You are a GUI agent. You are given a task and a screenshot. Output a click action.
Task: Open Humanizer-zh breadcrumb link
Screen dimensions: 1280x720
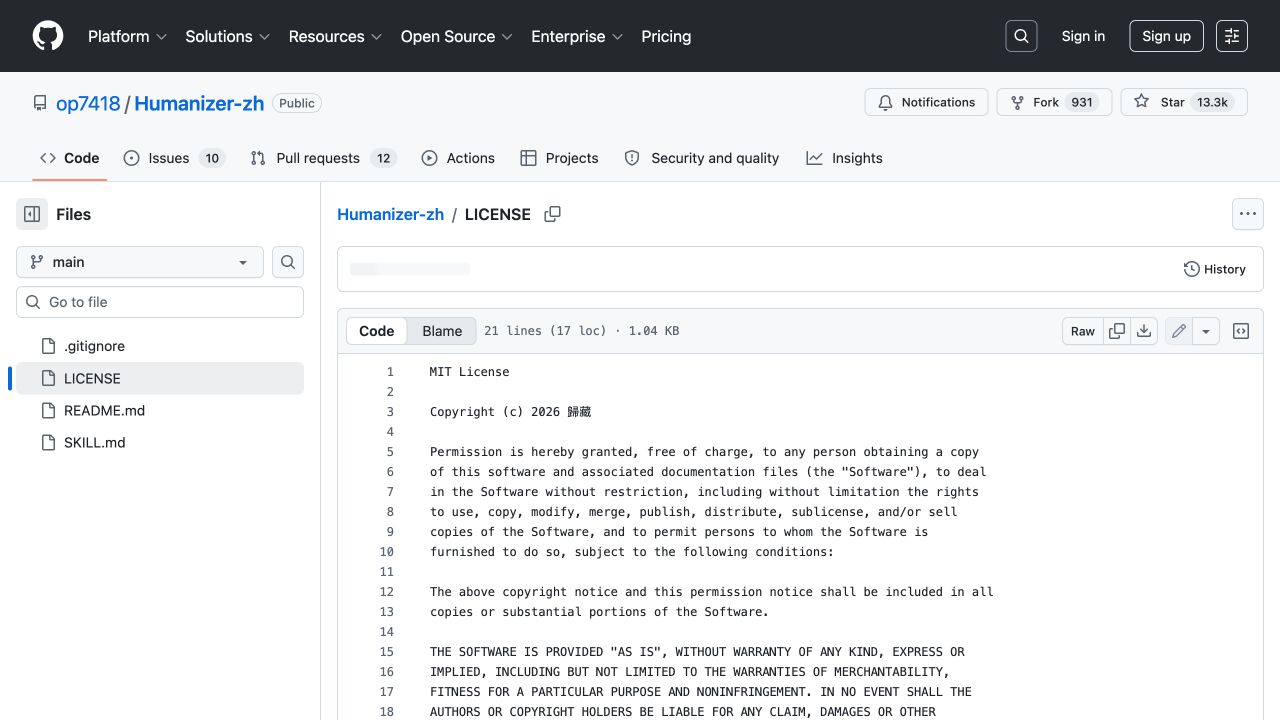[x=391, y=214]
